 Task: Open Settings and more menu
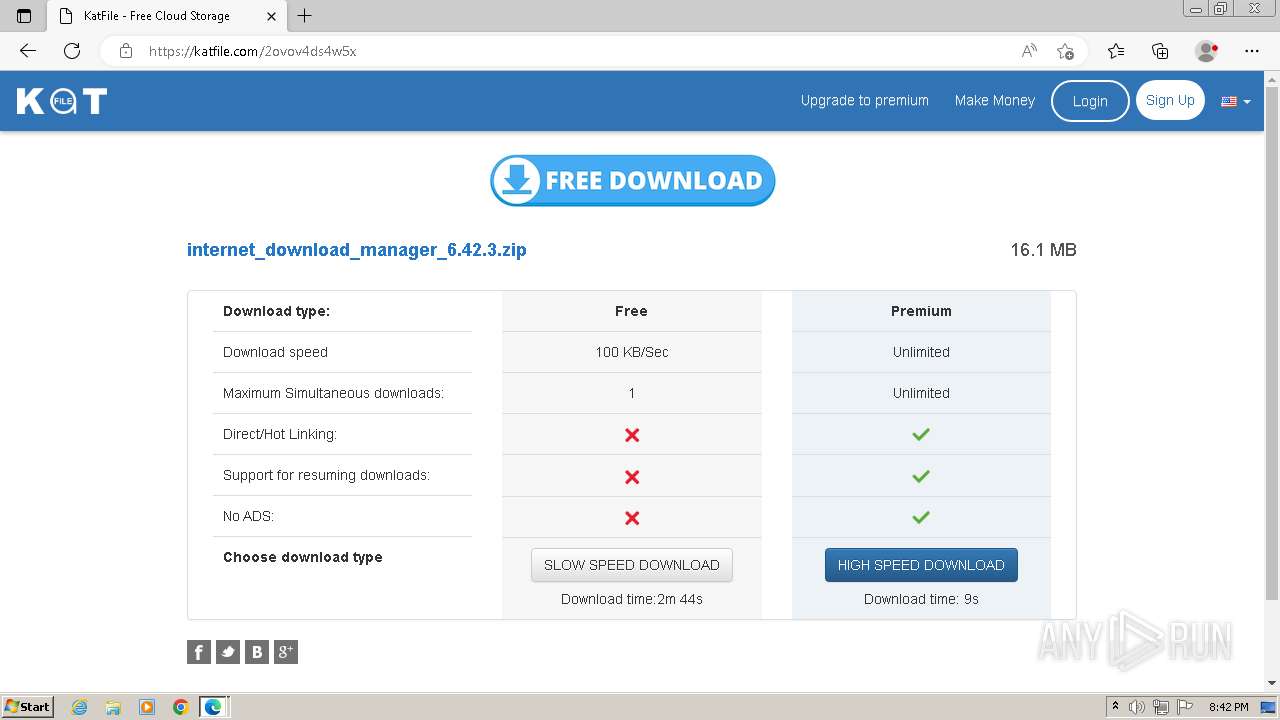click(x=1252, y=51)
